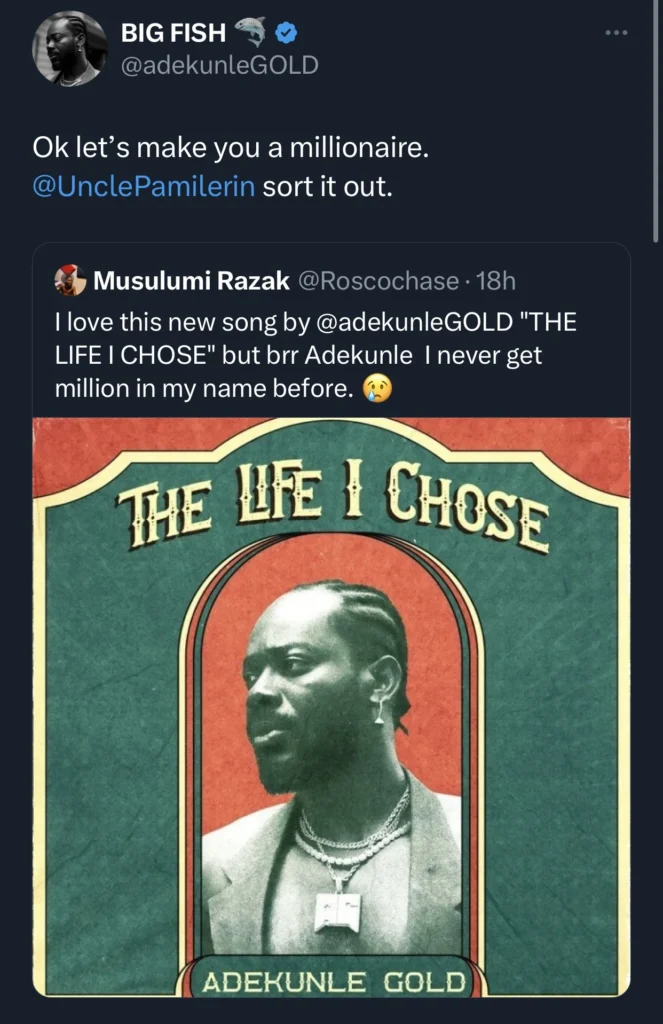663x1024 pixels.
Task: Open the three-dot more options menu
Action: point(617,33)
